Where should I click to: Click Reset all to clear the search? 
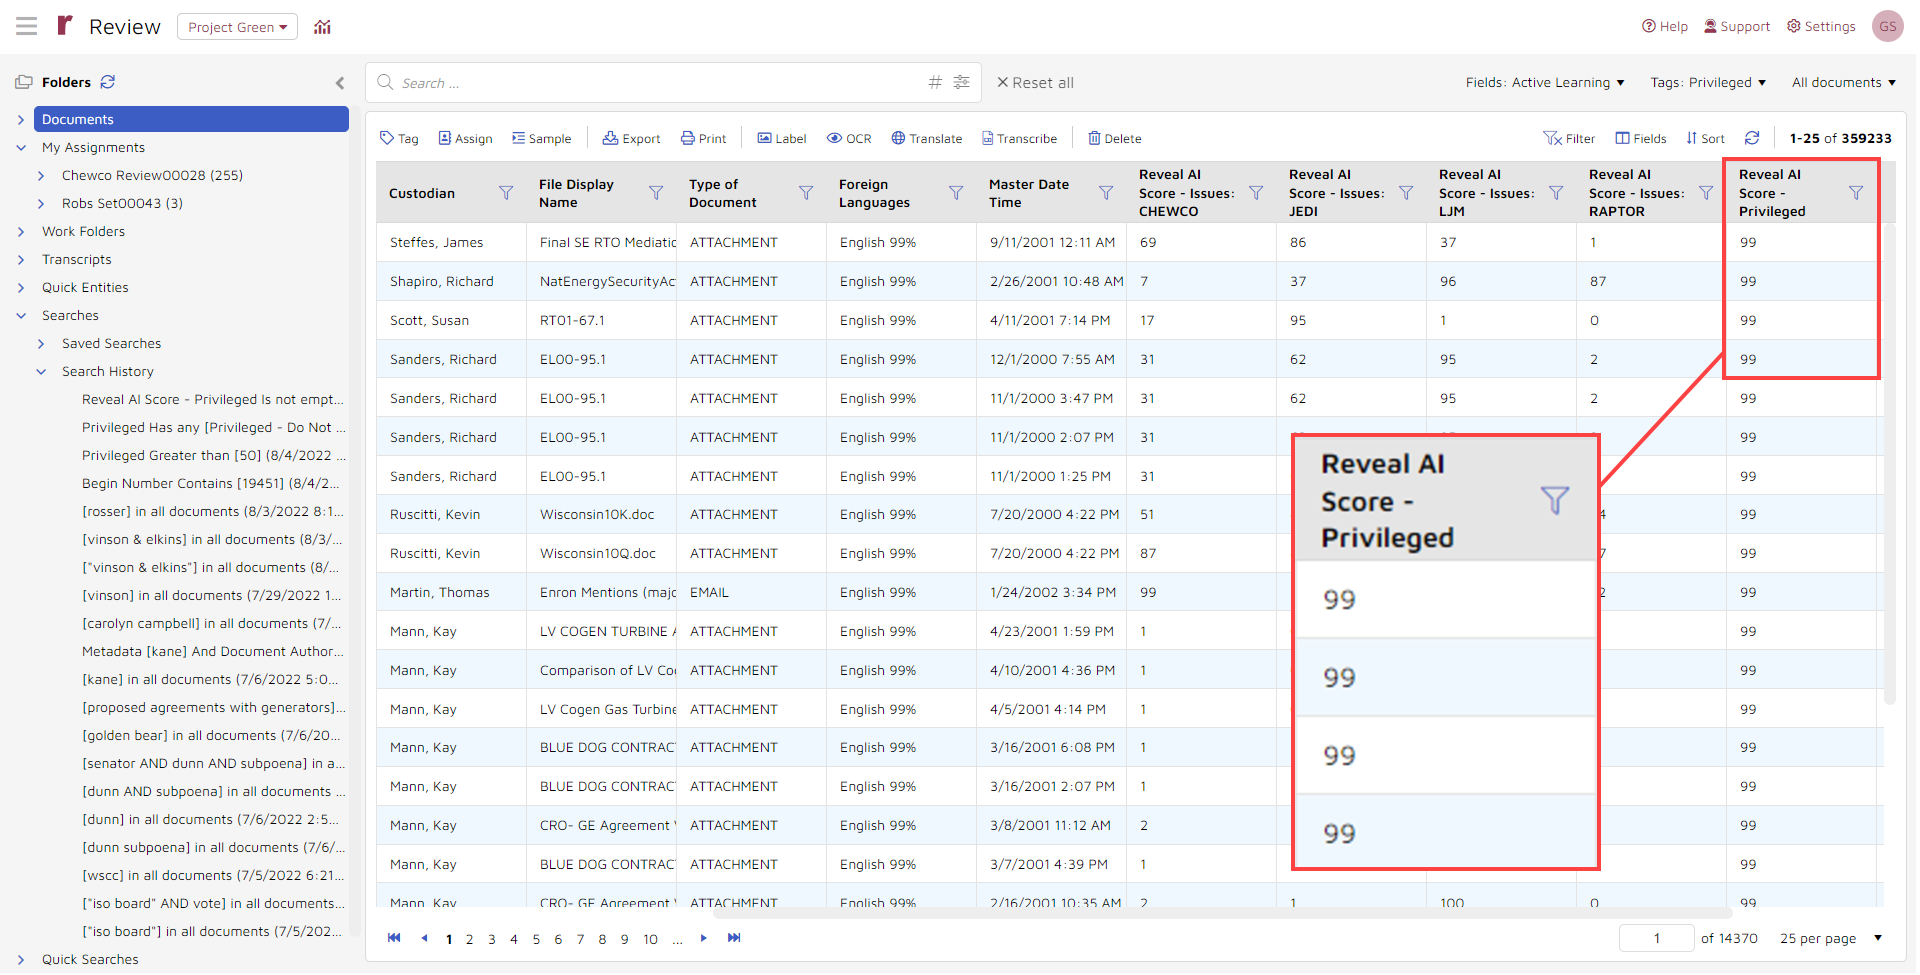(x=1035, y=82)
